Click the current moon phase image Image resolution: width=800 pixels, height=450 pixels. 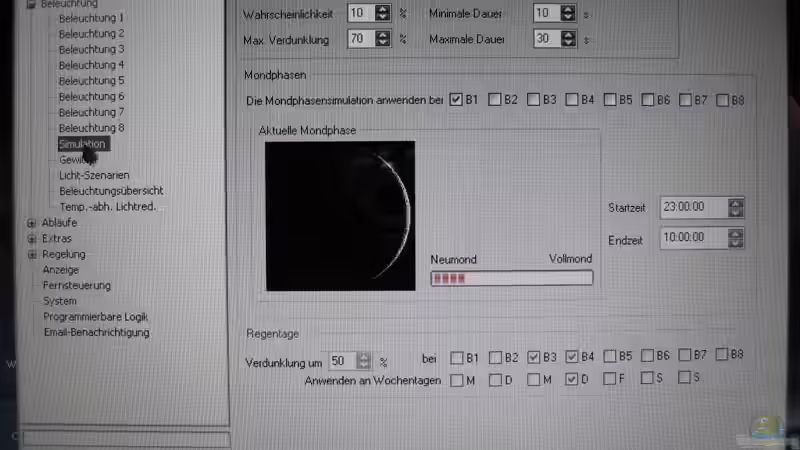pyautogui.click(x=340, y=216)
